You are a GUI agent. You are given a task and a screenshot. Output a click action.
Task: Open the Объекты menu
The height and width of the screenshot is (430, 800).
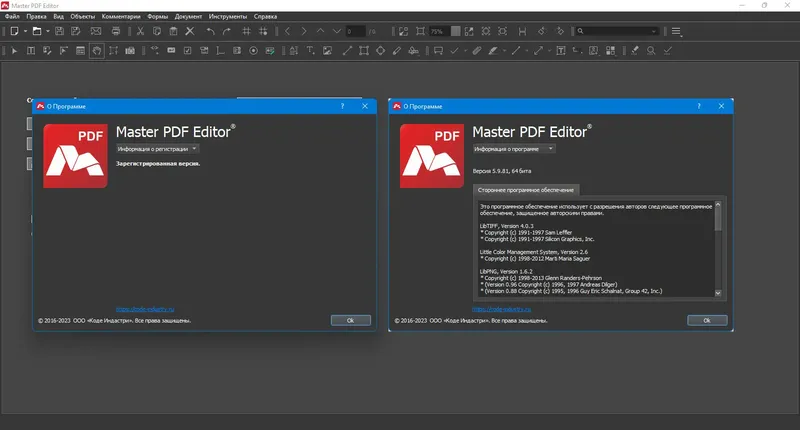click(x=83, y=16)
